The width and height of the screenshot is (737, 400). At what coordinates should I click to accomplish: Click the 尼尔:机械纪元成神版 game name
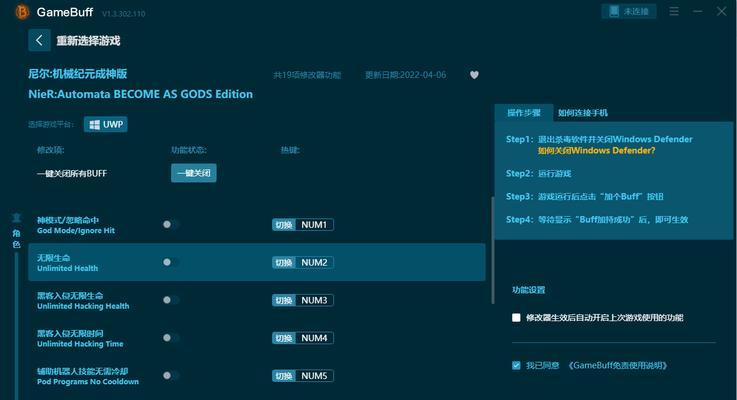pyautogui.click(x=78, y=74)
